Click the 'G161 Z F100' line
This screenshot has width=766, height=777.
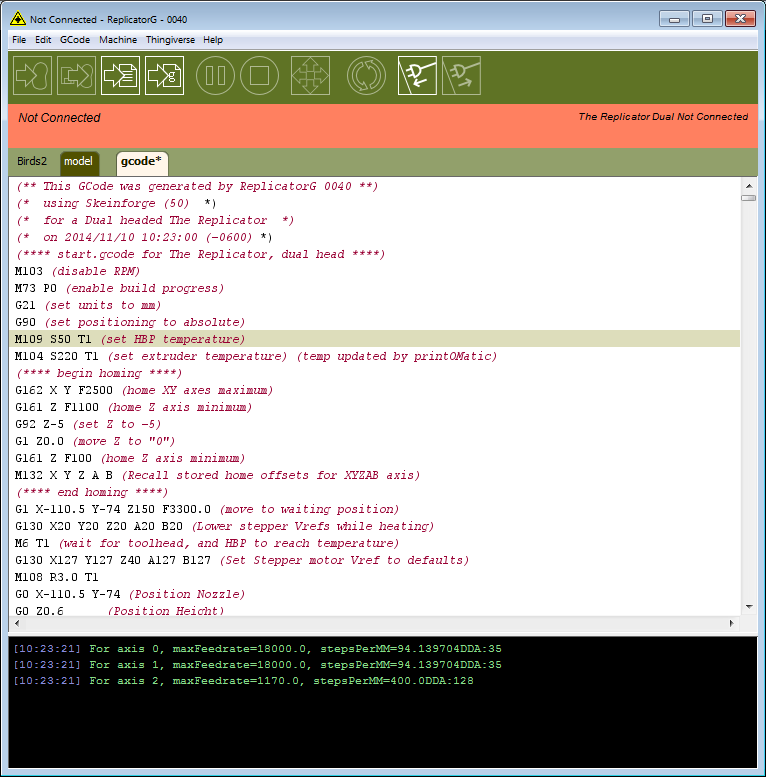coord(130,458)
